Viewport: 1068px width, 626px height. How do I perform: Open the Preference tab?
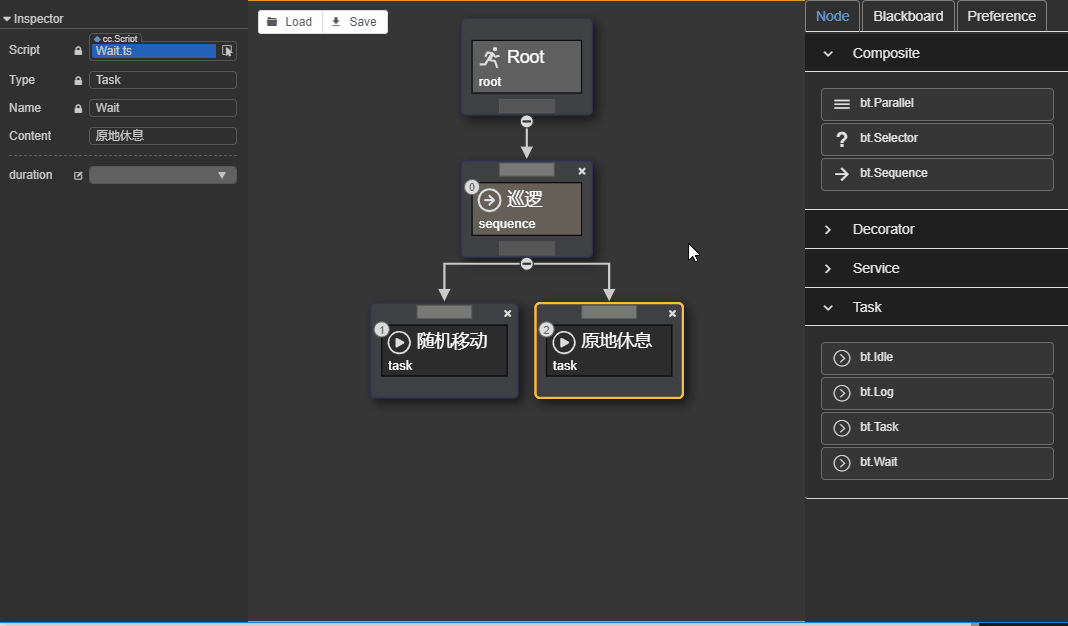point(1001,16)
